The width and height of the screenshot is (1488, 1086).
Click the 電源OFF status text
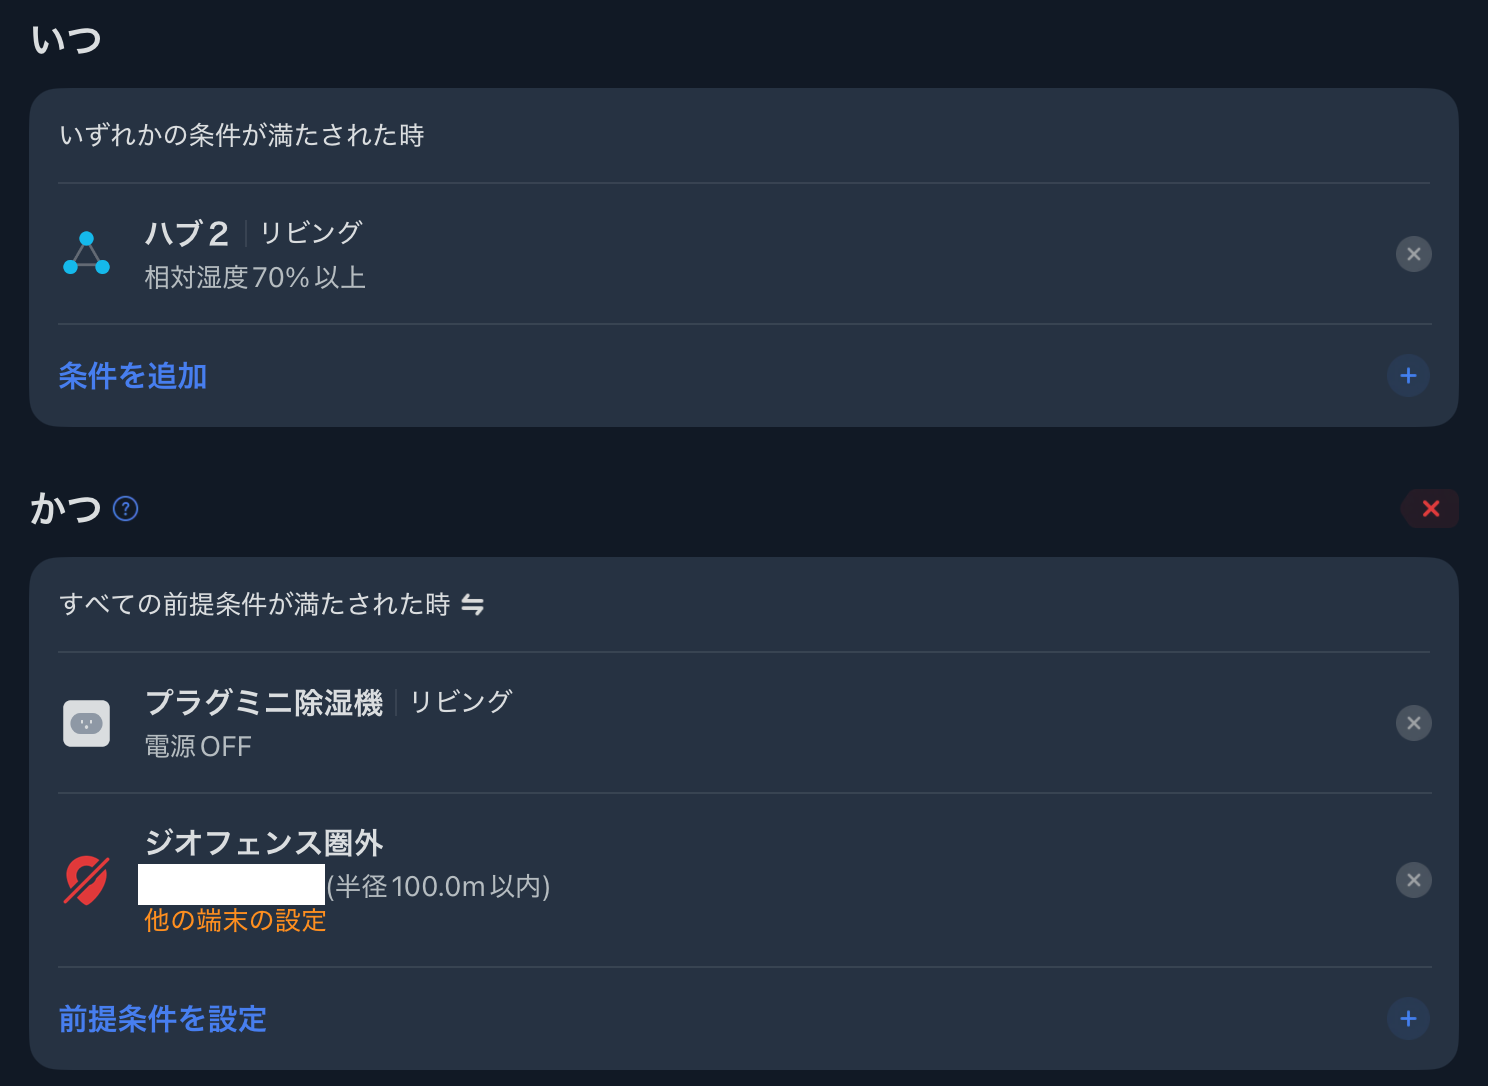198,746
